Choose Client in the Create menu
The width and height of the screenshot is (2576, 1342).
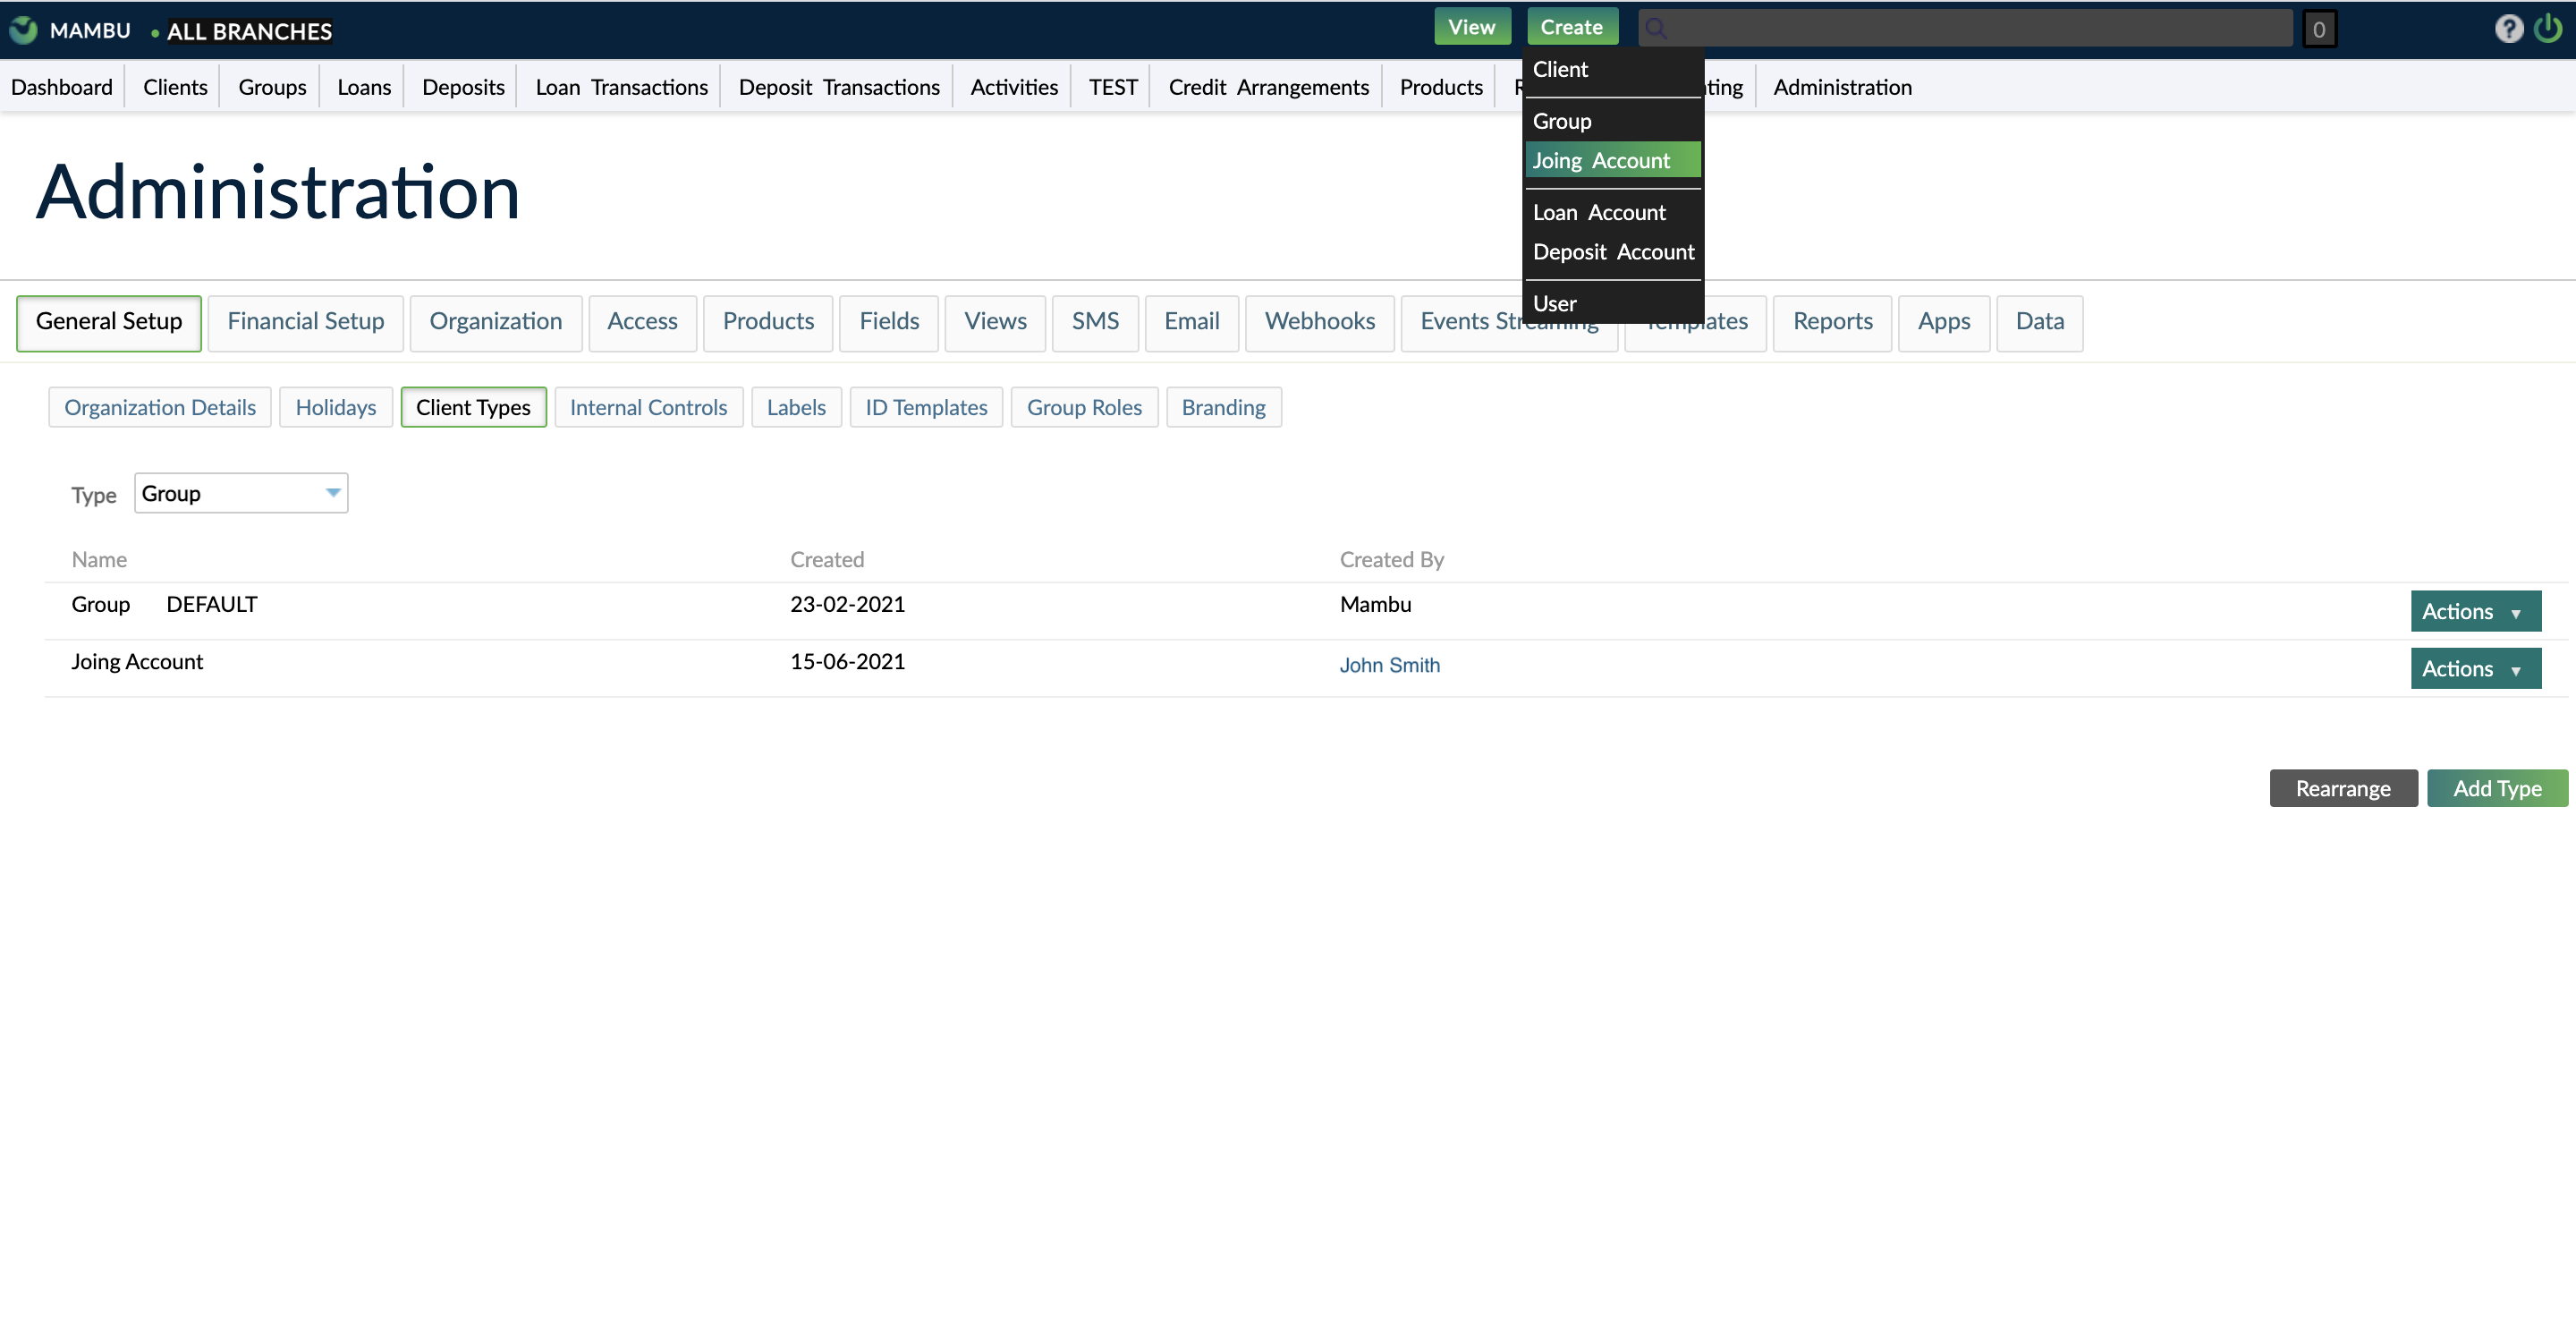click(x=1559, y=69)
